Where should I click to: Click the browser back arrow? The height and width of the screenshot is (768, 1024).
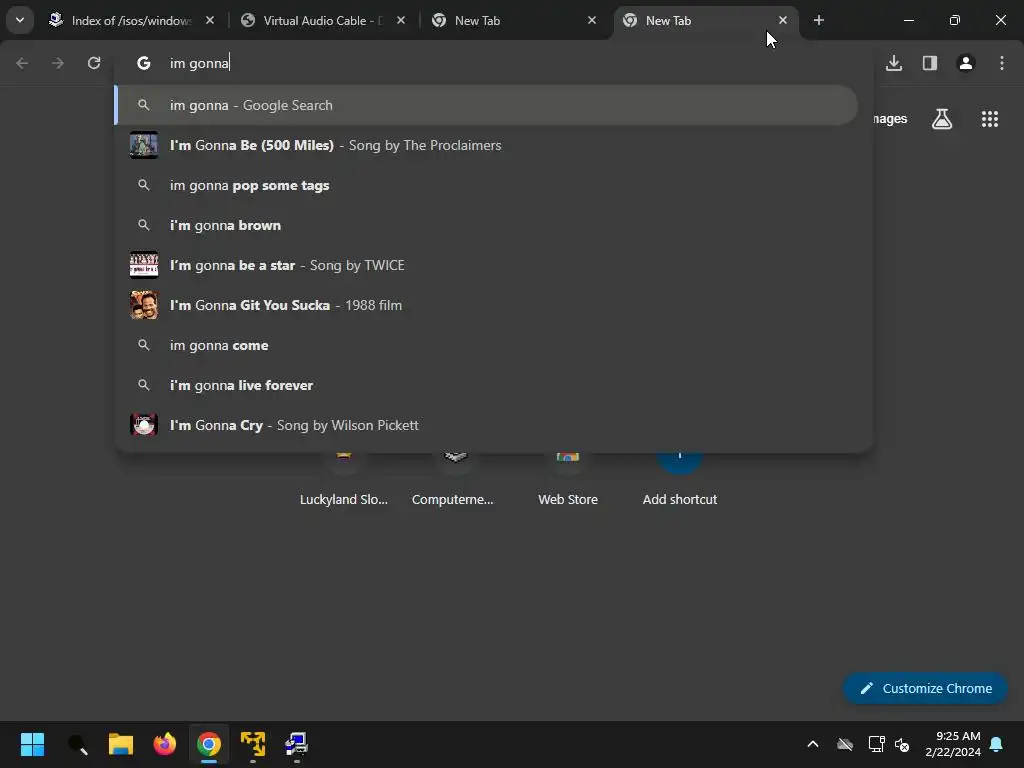point(22,63)
